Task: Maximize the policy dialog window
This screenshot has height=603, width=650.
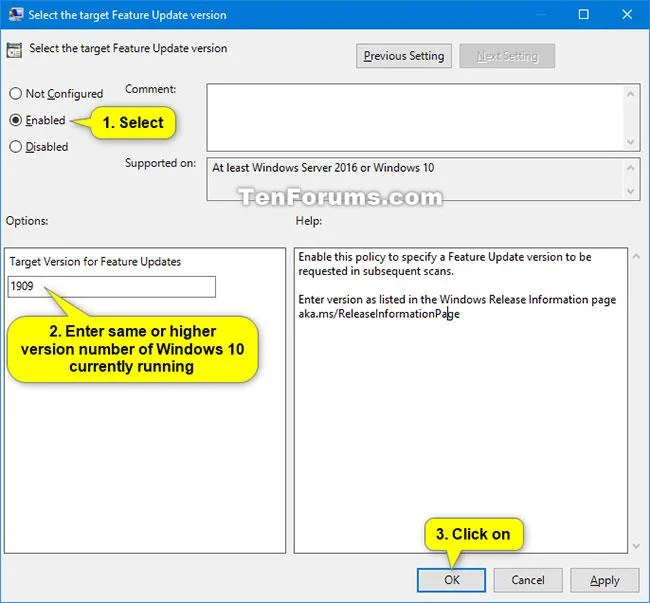Action: click(583, 15)
